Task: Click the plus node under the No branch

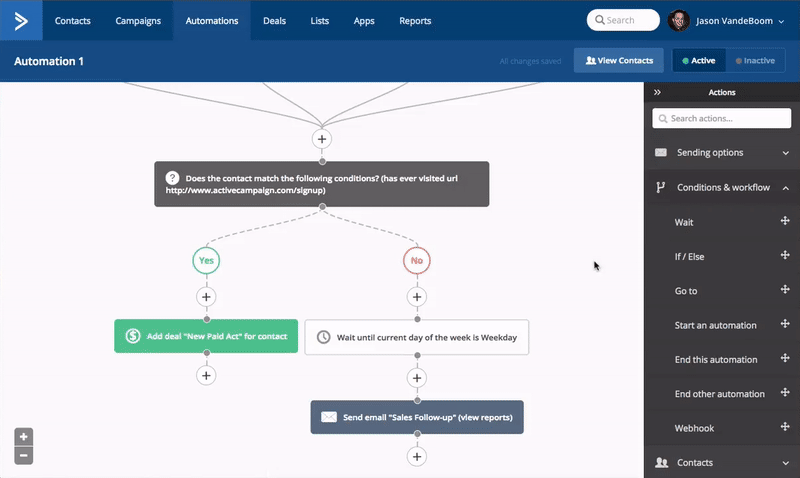Action: [x=417, y=297]
